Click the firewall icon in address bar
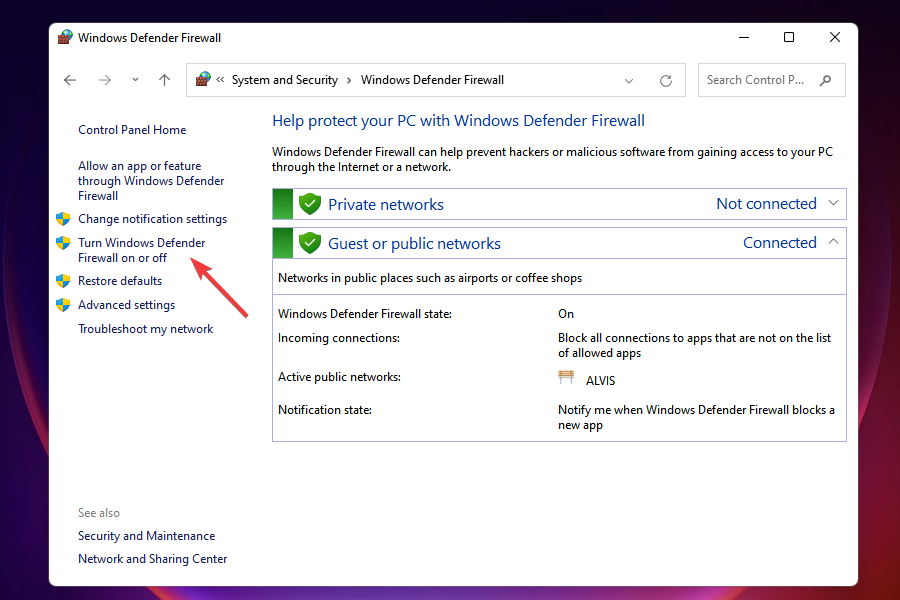 tap(203, 79)
